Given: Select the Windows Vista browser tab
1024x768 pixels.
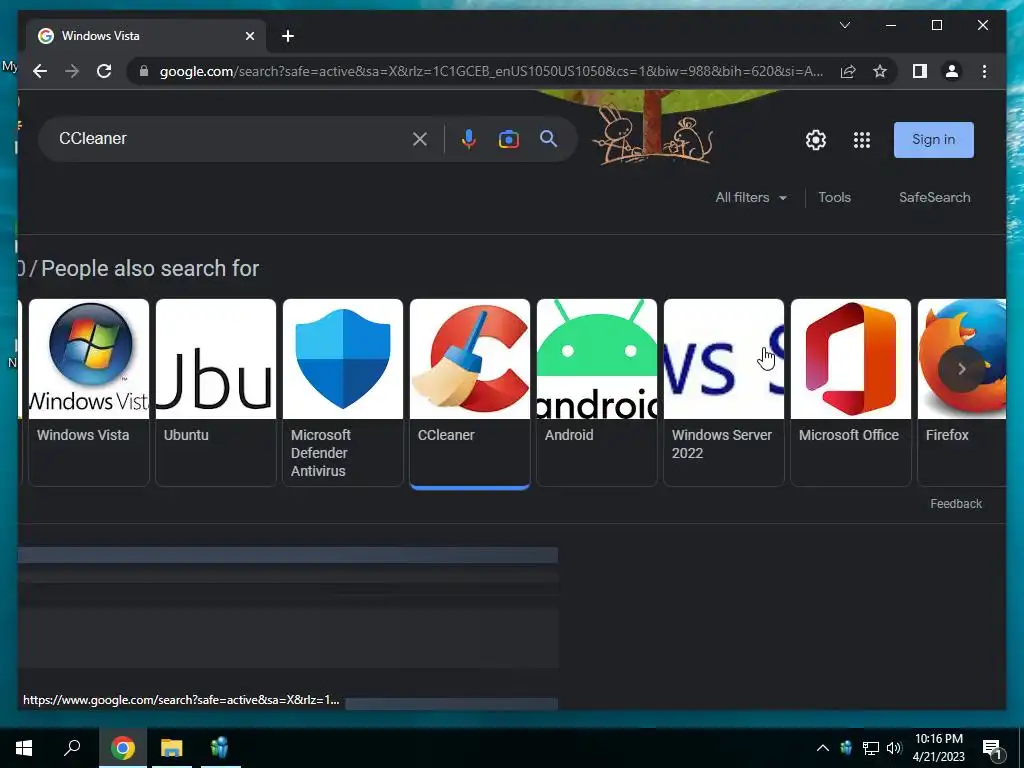Looking at the screenshot, I should 146,36.
